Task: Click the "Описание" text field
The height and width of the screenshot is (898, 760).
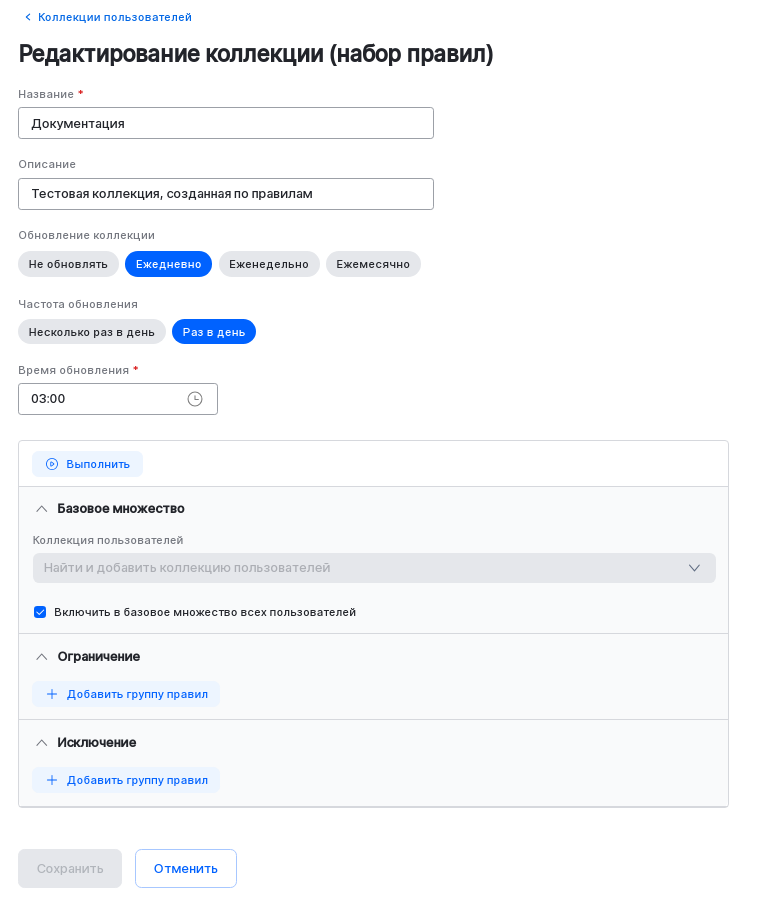Action: [x=225, y=193]
